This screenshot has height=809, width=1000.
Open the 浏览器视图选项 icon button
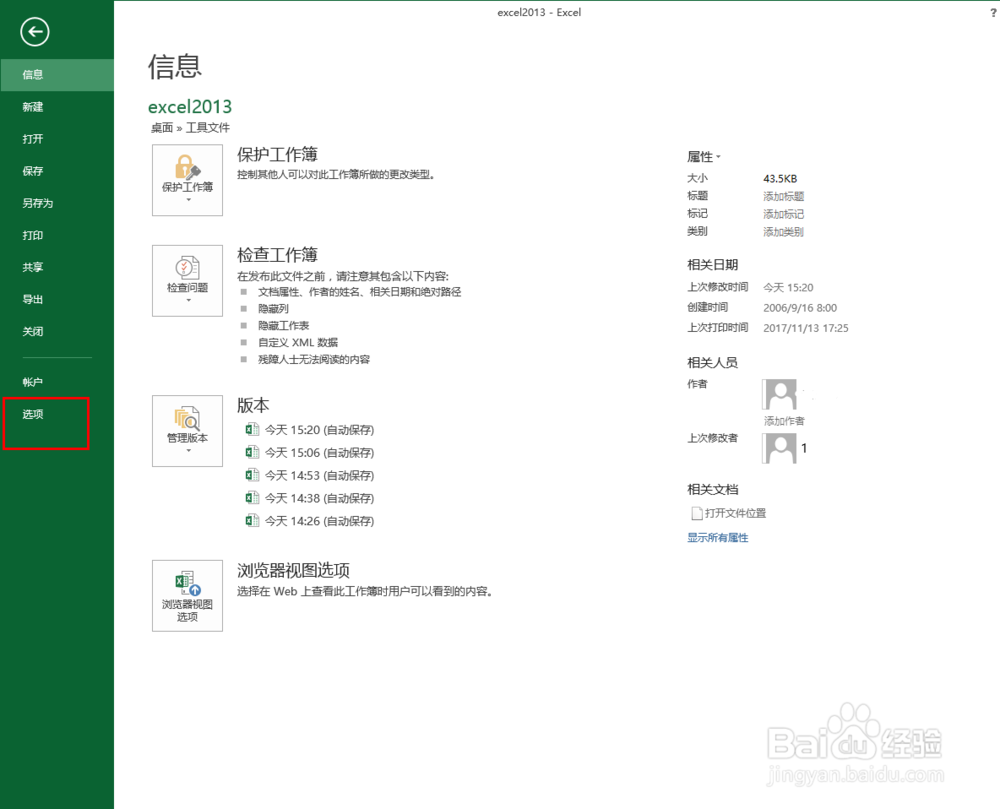click(188, 596)
